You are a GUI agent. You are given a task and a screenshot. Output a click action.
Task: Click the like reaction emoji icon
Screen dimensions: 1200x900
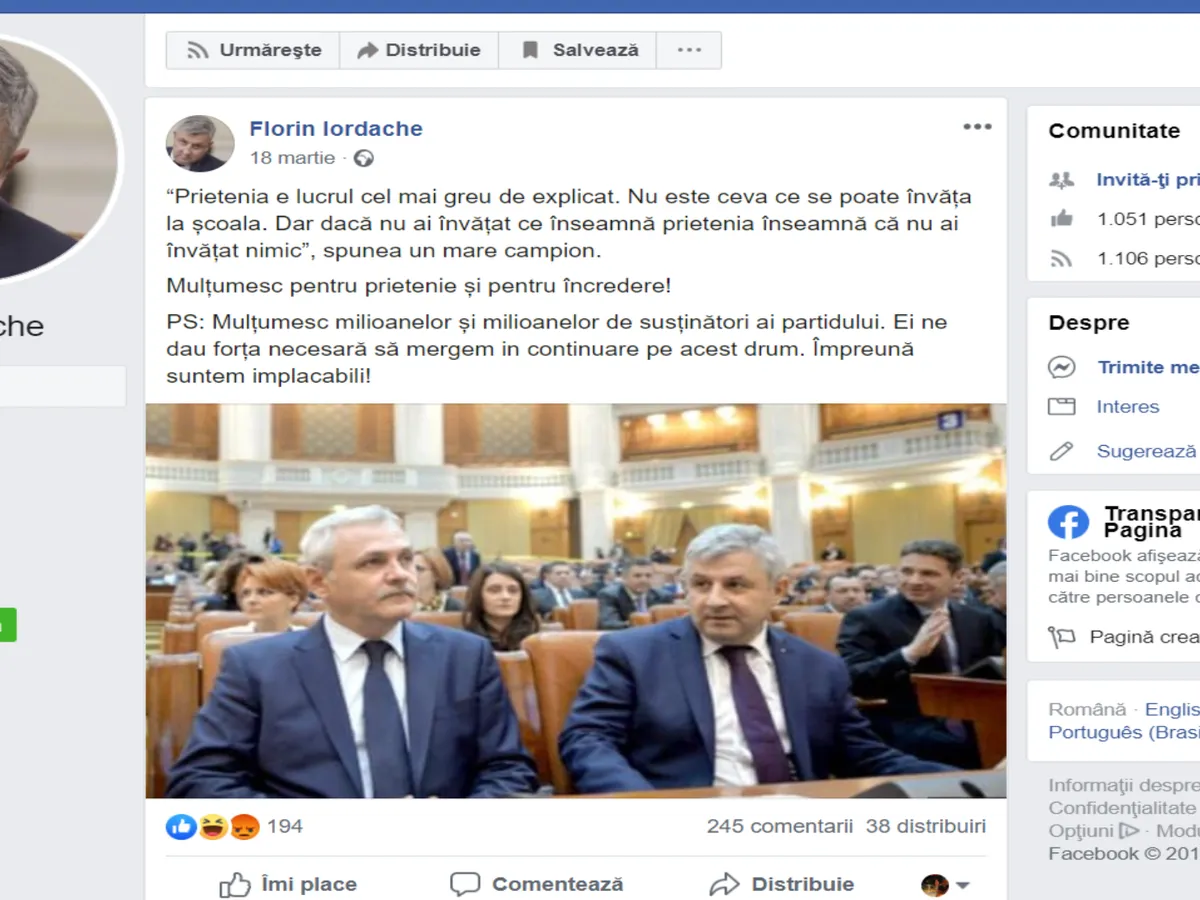[181, 826]
